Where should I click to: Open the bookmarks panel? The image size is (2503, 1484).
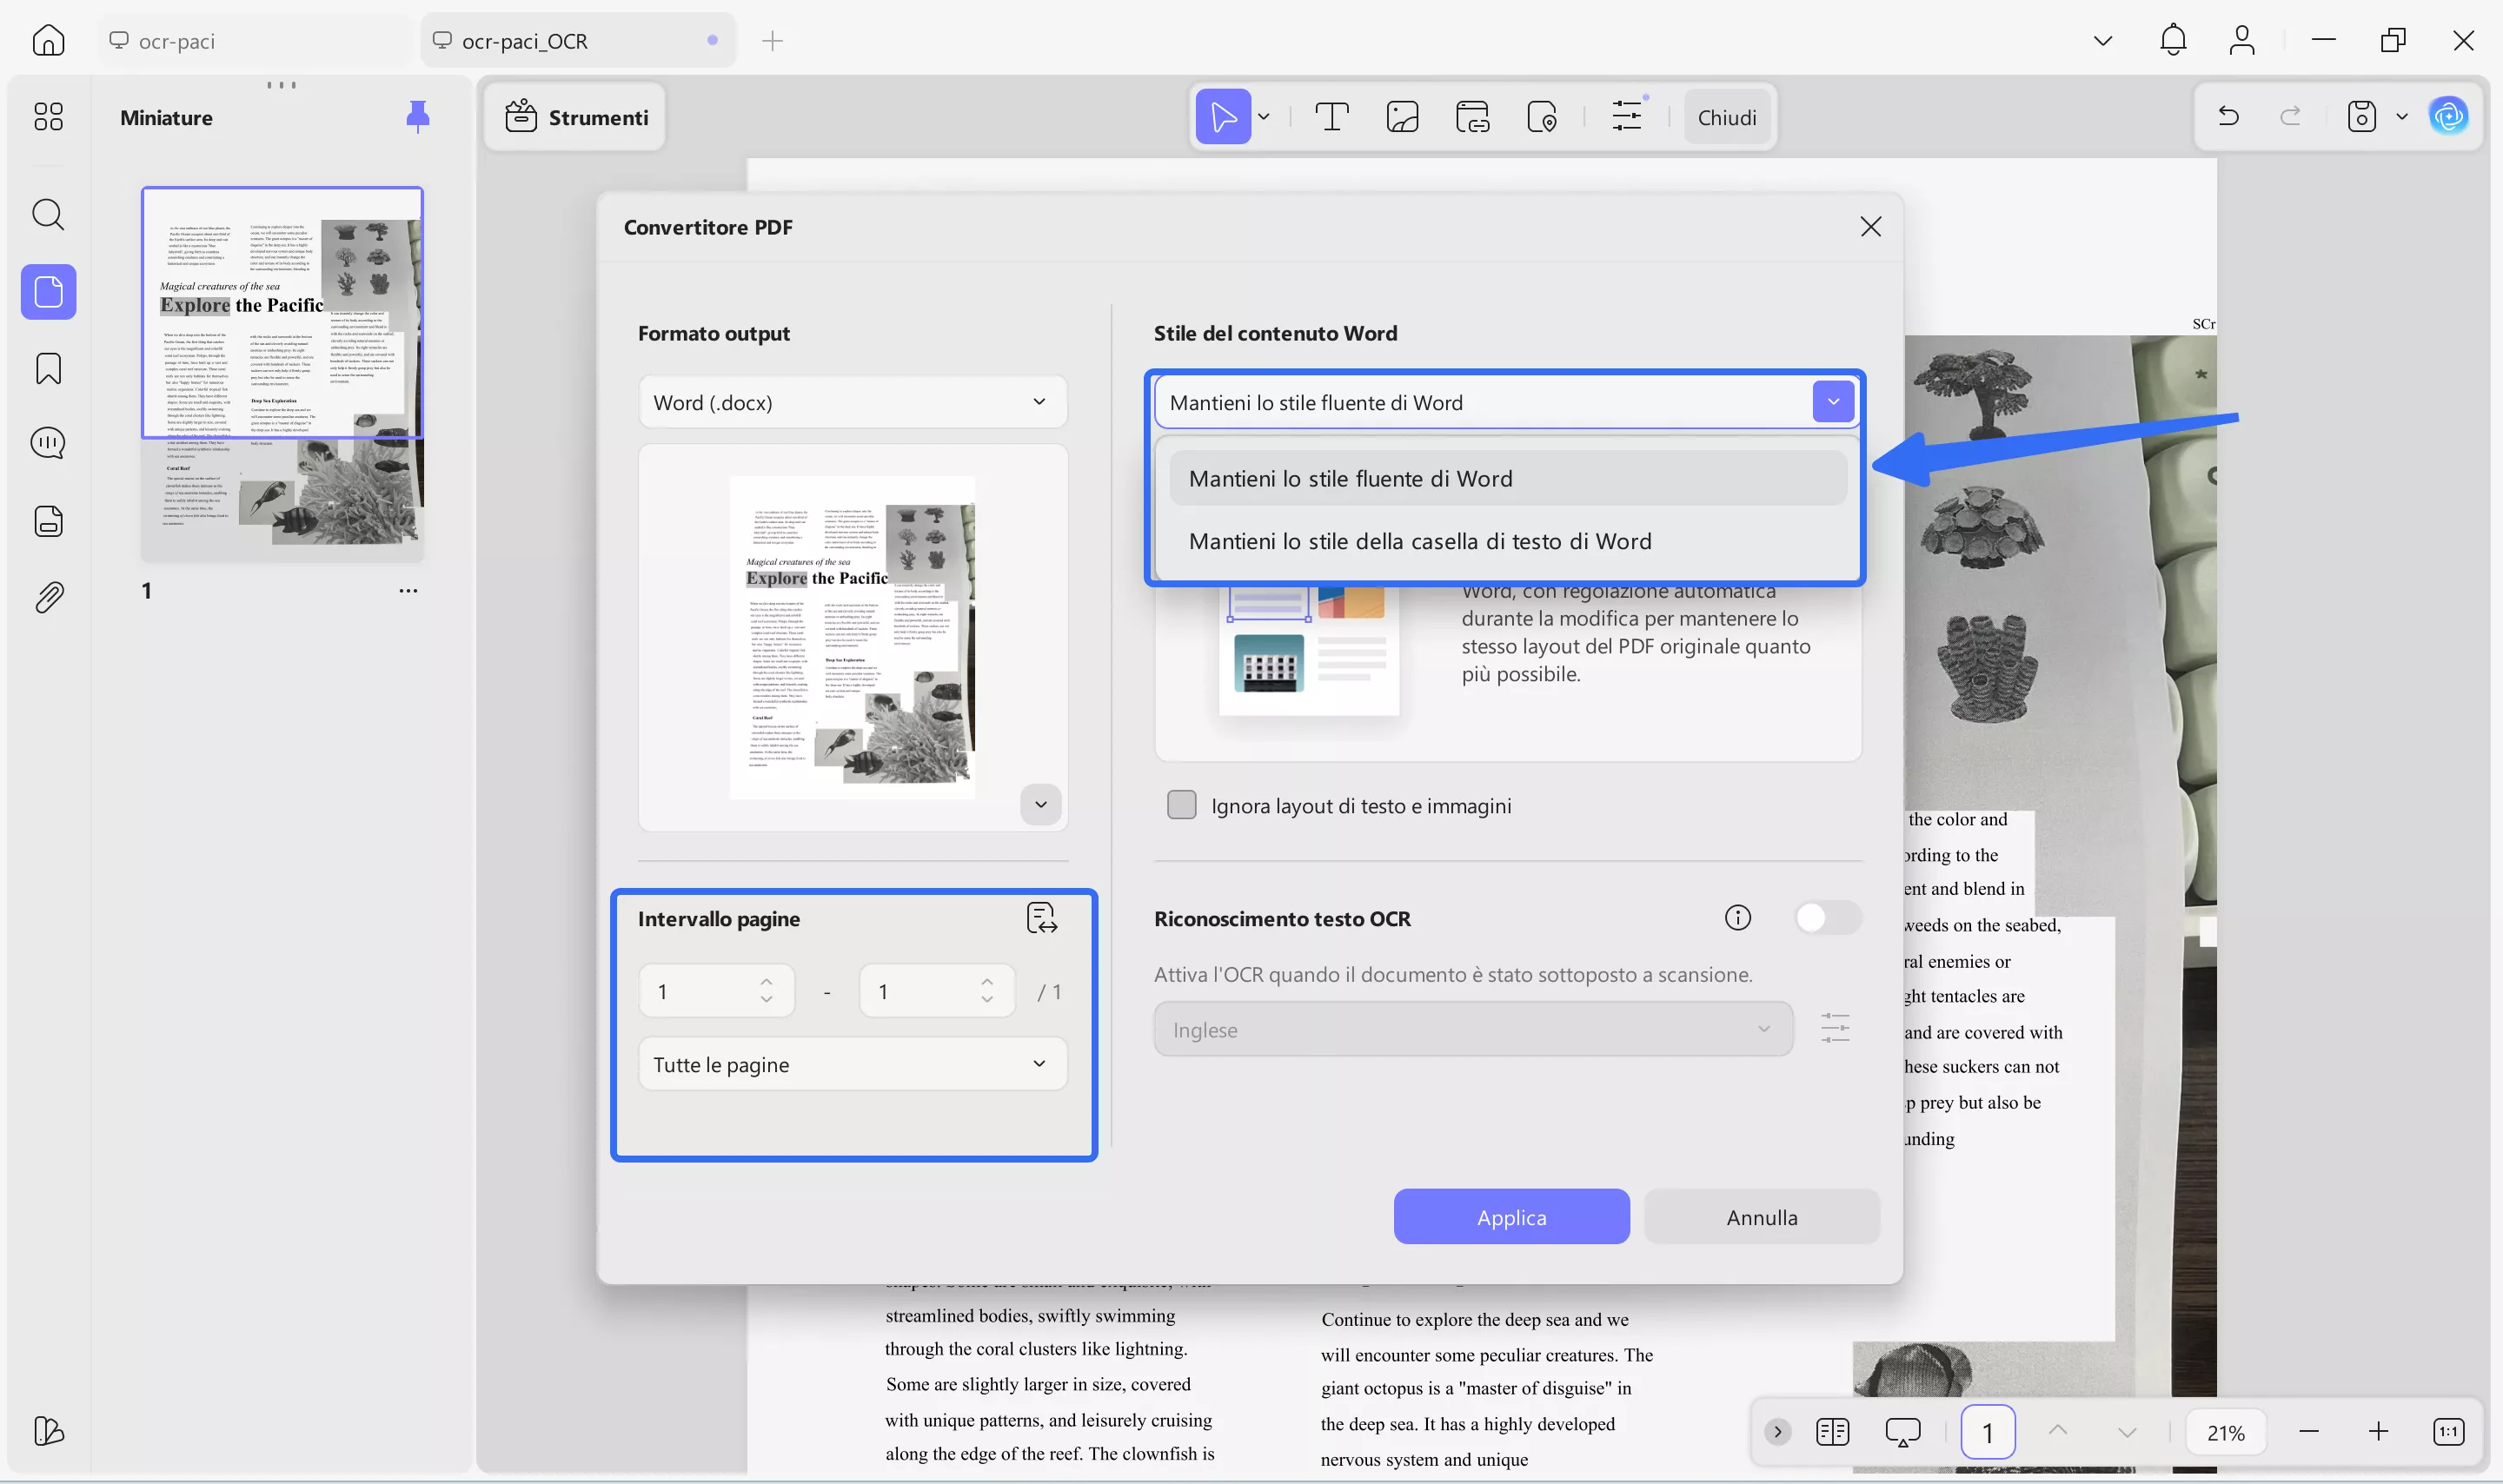pyautogui.click(x=47, y=368)
